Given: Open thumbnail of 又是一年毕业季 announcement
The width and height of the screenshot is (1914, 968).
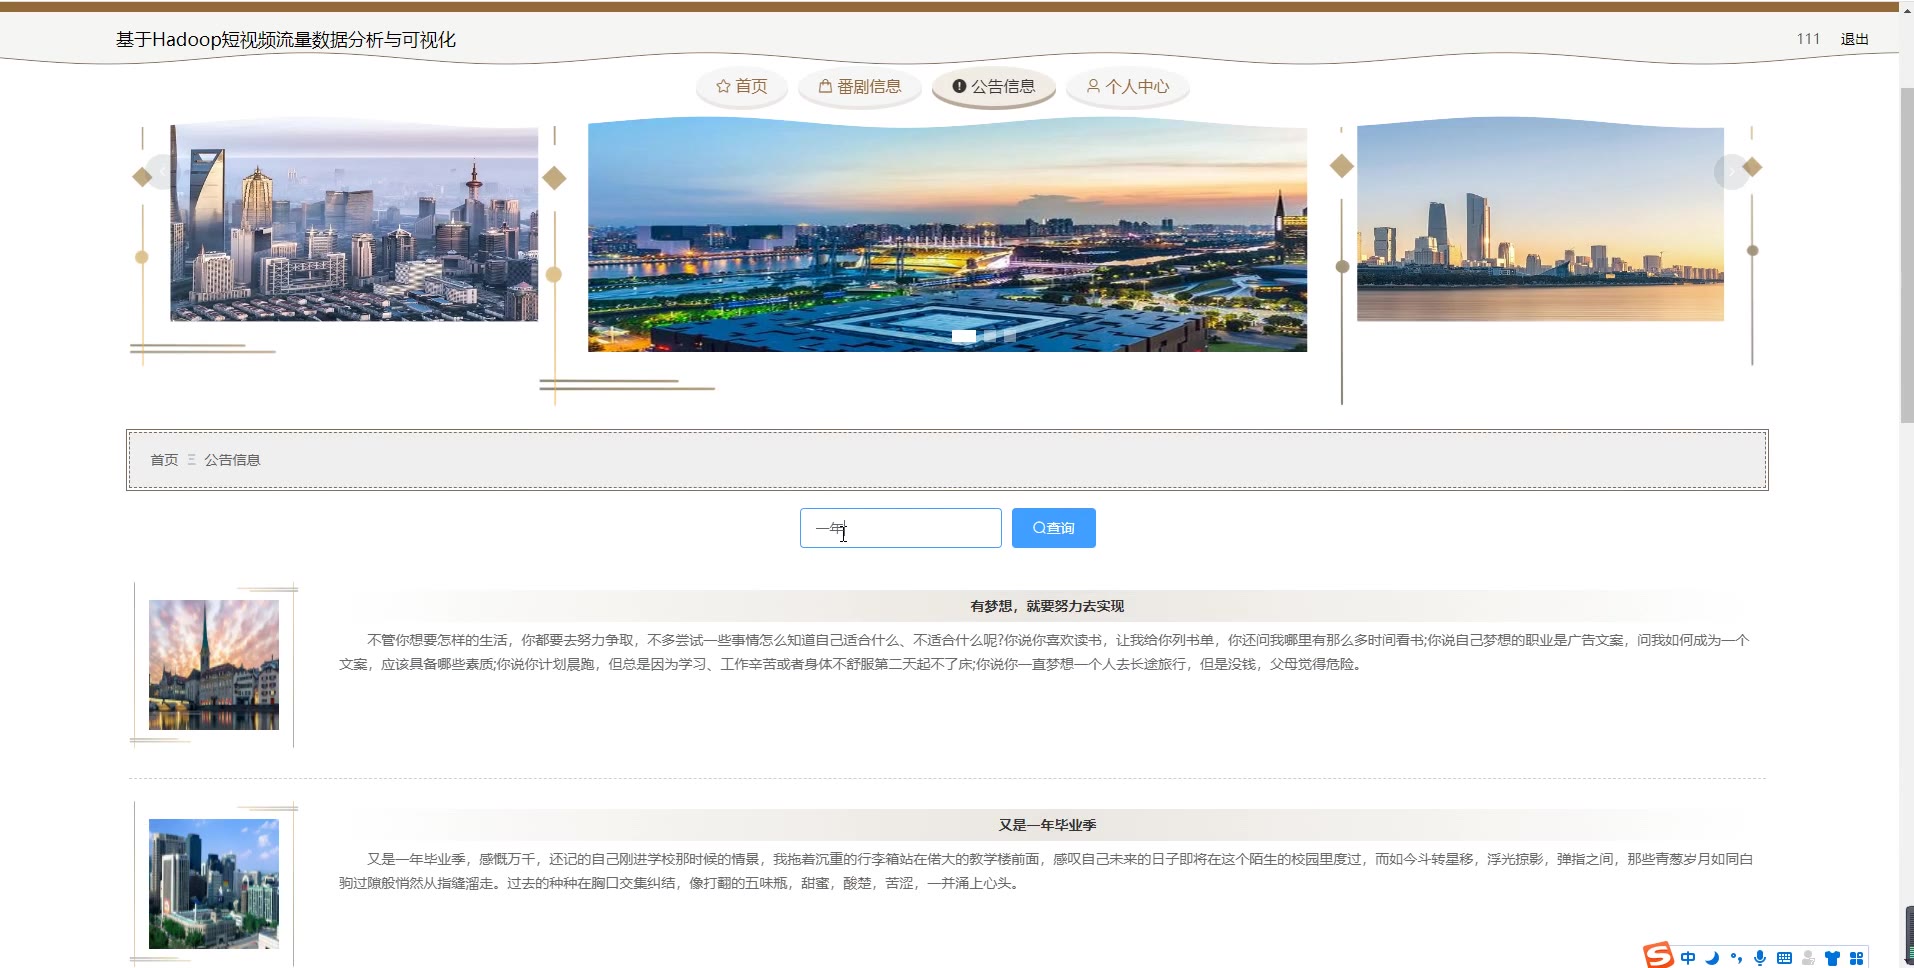Looking at the screenshot, I should point(214,884).
